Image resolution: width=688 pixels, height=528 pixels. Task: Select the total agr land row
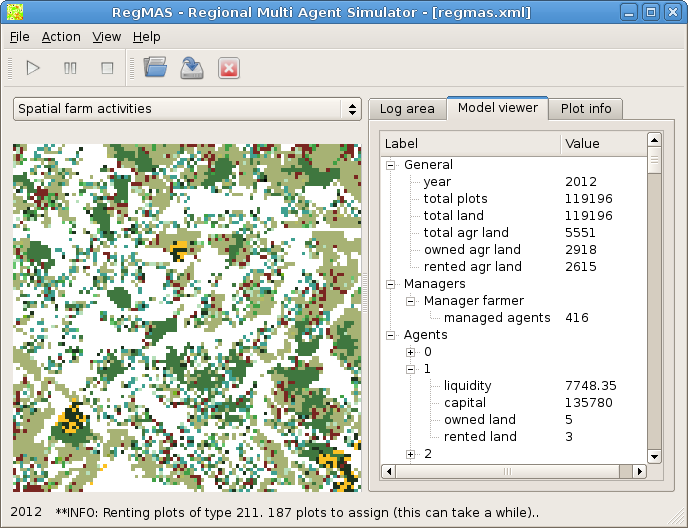coord(513,233)
